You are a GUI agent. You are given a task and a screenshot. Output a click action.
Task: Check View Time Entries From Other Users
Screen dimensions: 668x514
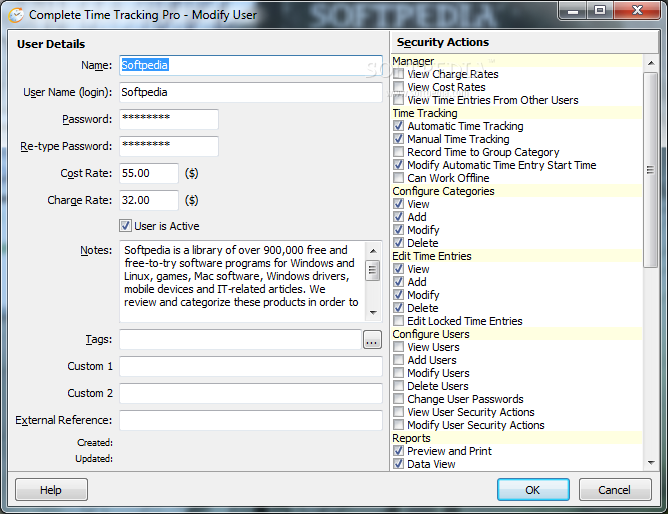click(x=398, y=100)
